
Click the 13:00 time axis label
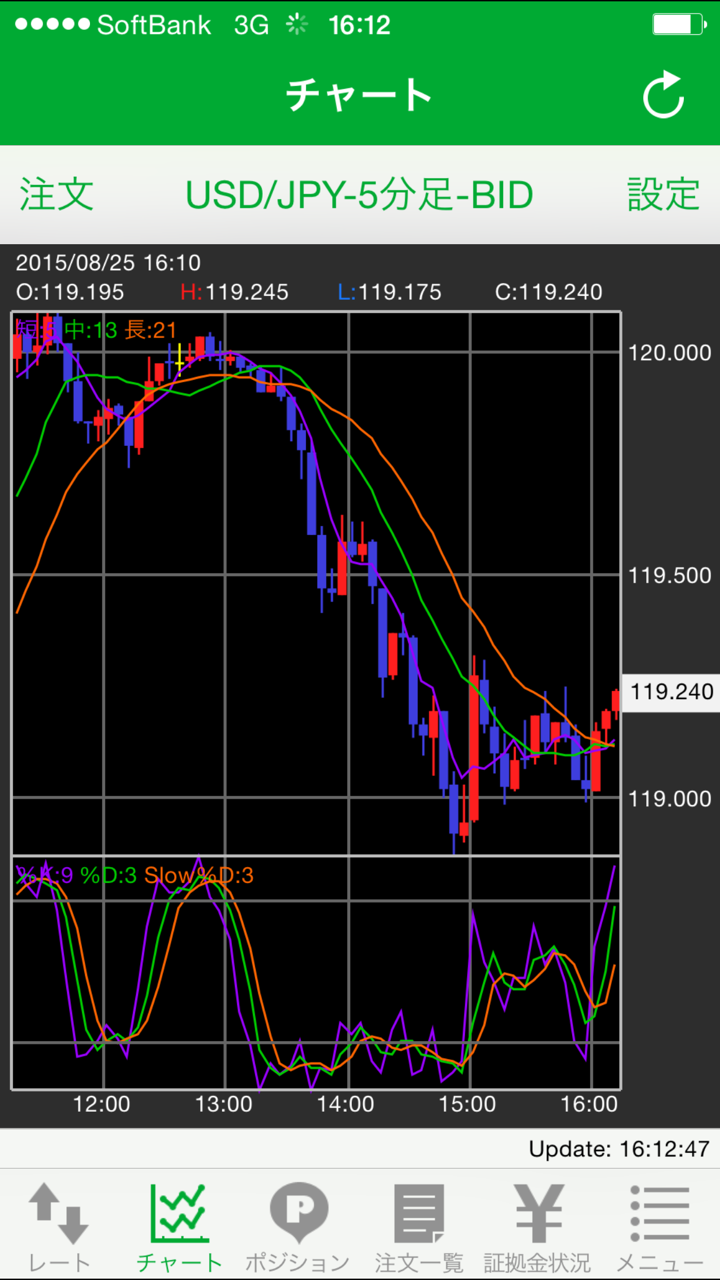(224, 1104)
